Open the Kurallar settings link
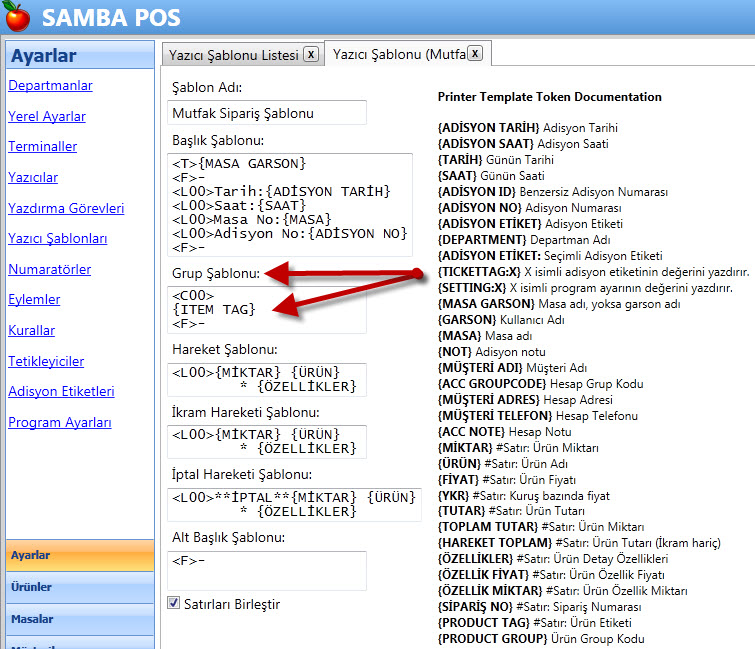755x649 pixels. tap(31, 330)
